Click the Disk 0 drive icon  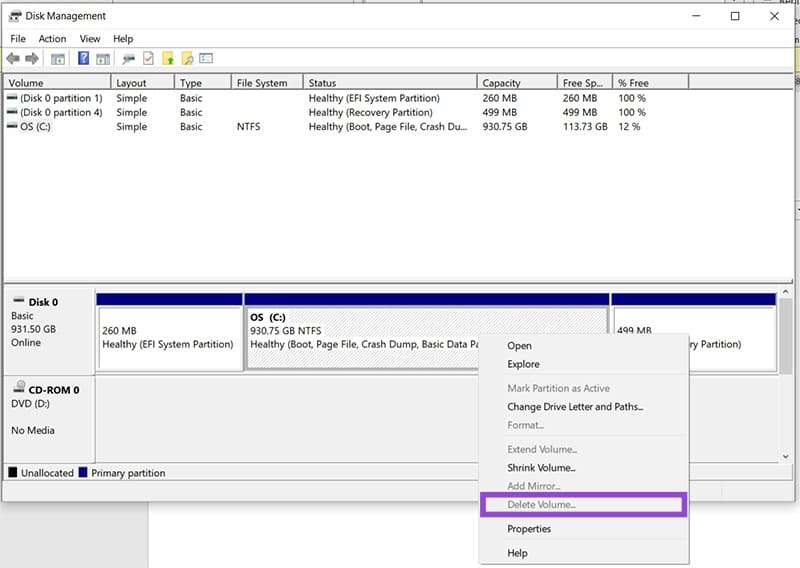[18, 302]
